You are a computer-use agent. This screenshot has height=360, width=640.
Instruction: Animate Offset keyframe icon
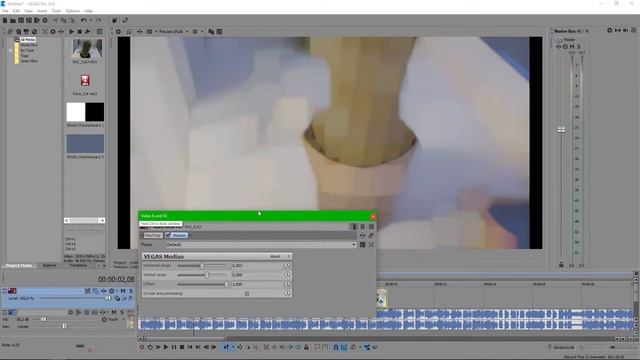[x=287, y=284]
